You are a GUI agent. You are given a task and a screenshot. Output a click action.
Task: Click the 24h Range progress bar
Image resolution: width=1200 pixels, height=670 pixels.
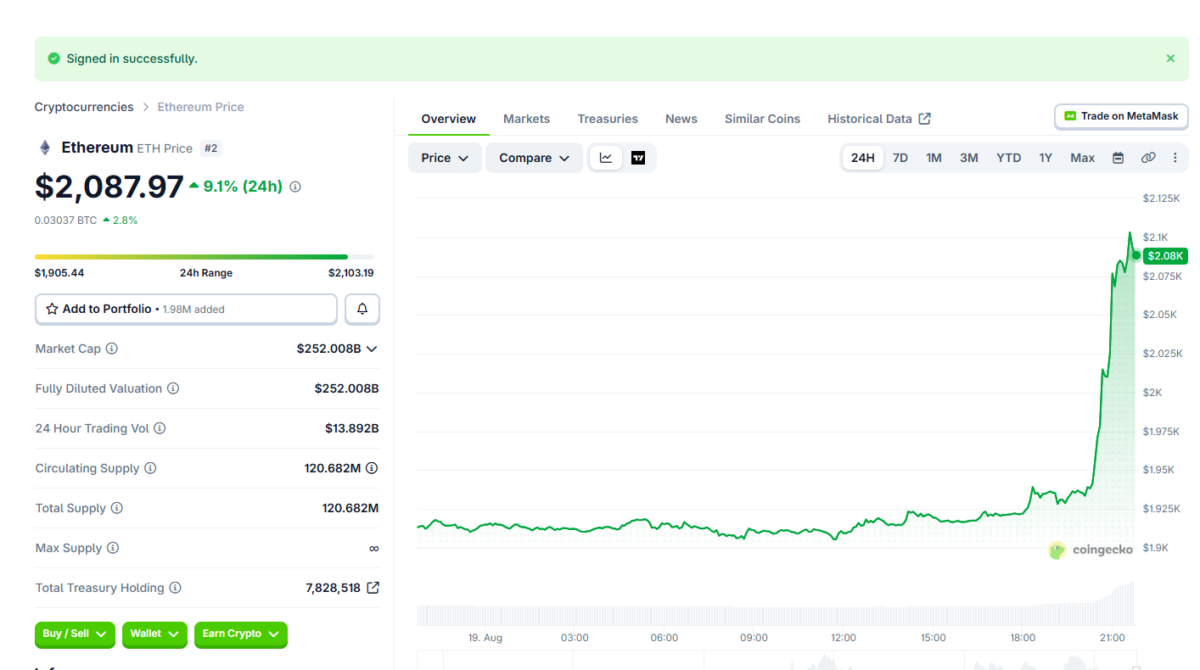point(204,257)
